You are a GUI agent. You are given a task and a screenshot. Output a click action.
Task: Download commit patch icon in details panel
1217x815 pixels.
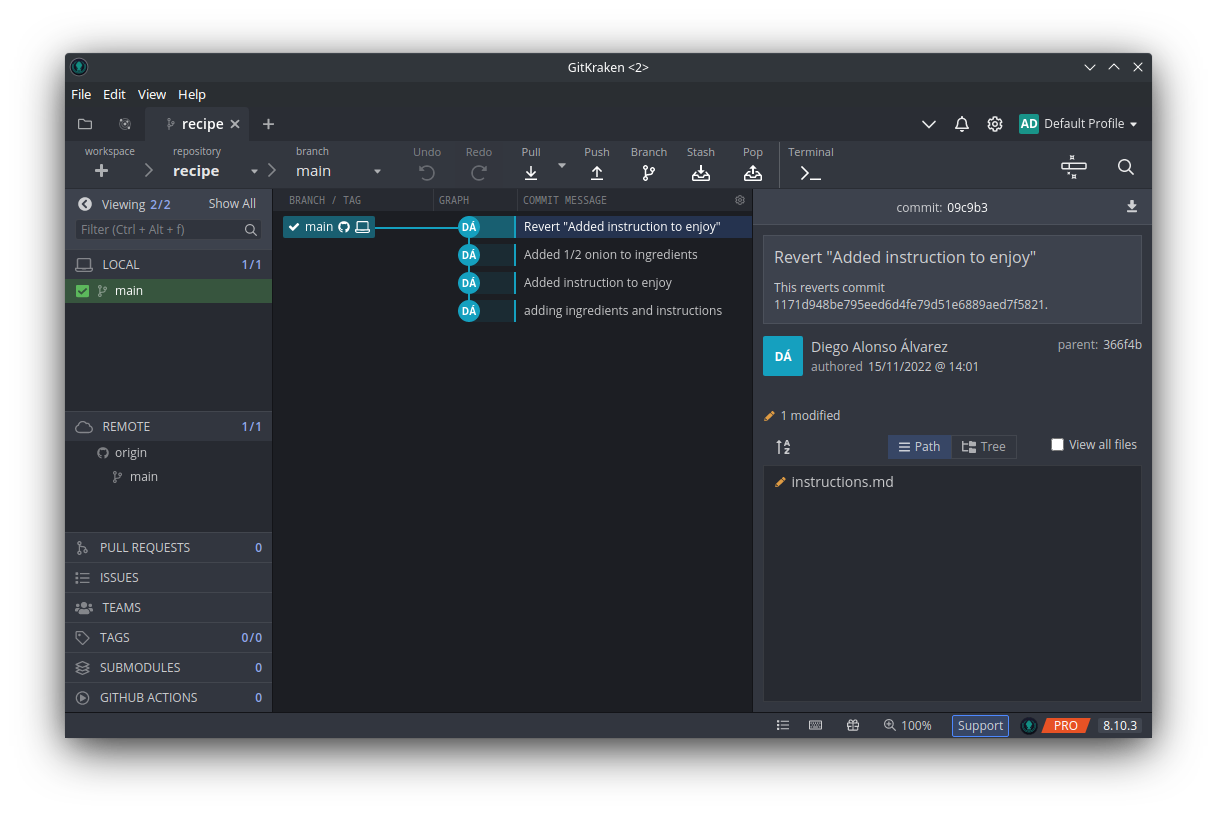(1132, 207)
